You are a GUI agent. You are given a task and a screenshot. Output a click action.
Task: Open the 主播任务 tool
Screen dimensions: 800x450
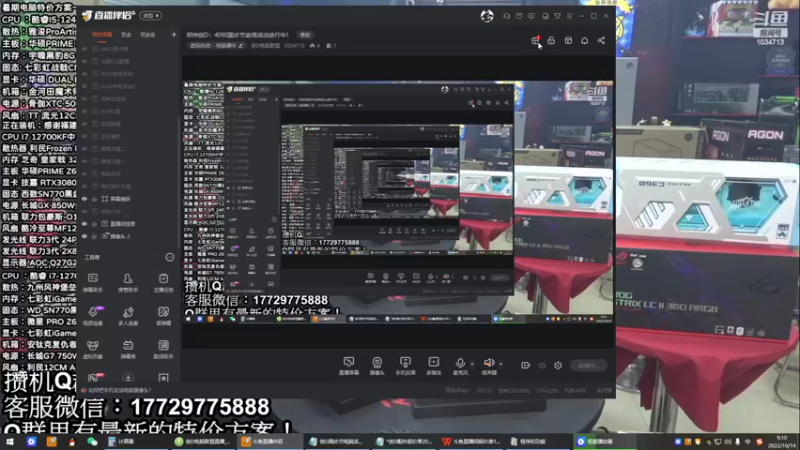coord(163,282)
